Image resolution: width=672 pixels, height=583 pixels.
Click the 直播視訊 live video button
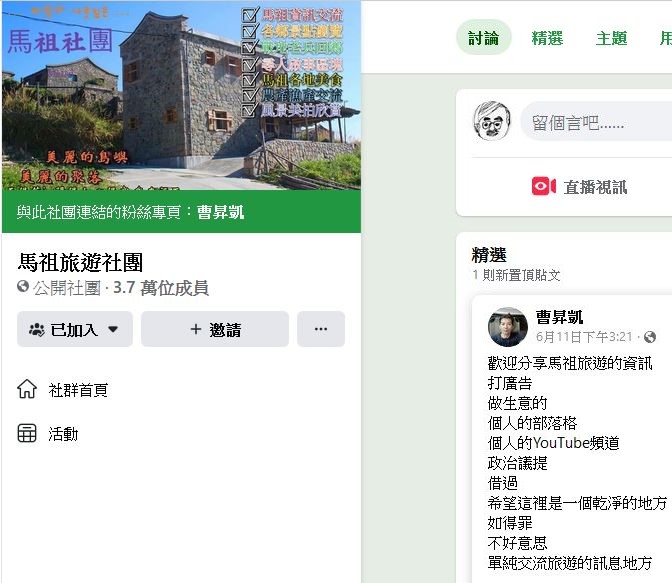[579, 186]
